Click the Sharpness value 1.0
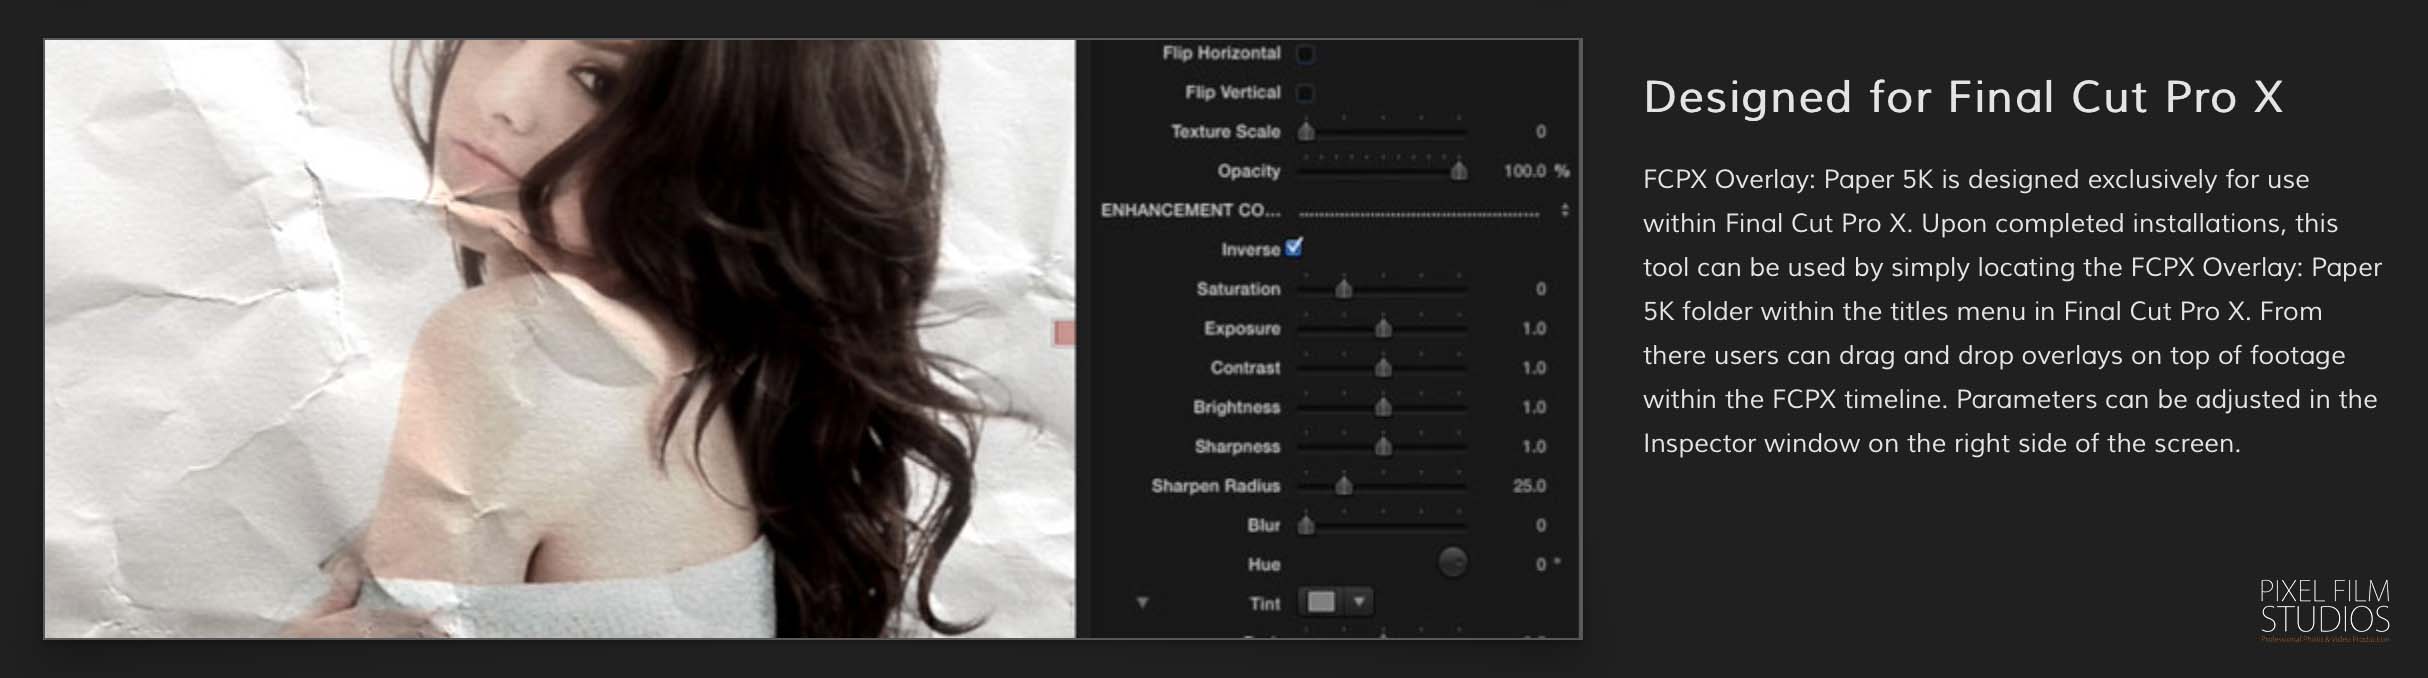 point(1534,446)
